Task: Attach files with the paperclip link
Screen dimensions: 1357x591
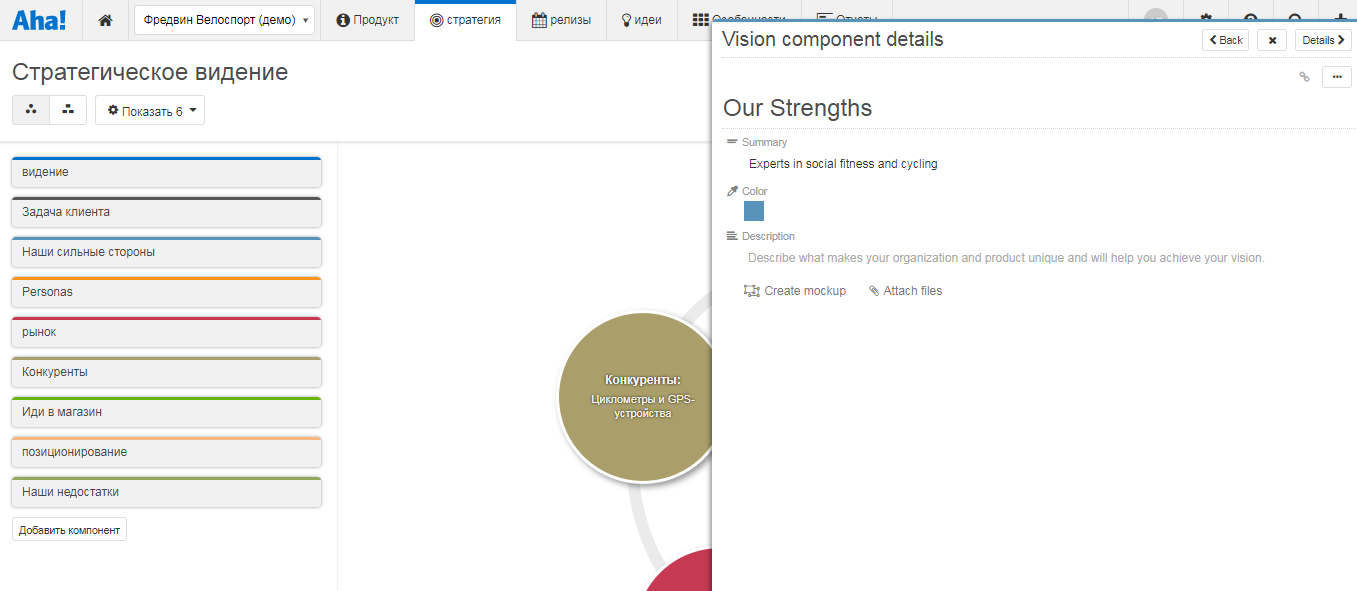Action: [x=905, y=291]
